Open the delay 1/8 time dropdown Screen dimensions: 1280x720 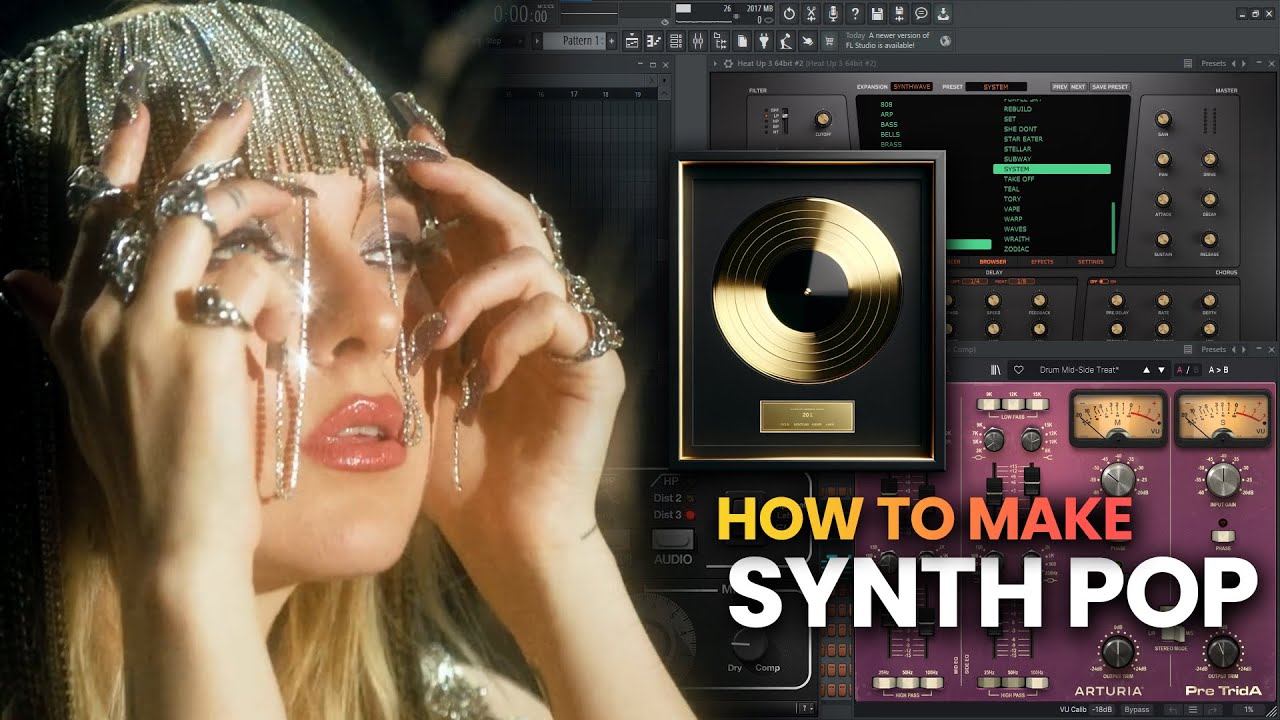(1022, 281)
